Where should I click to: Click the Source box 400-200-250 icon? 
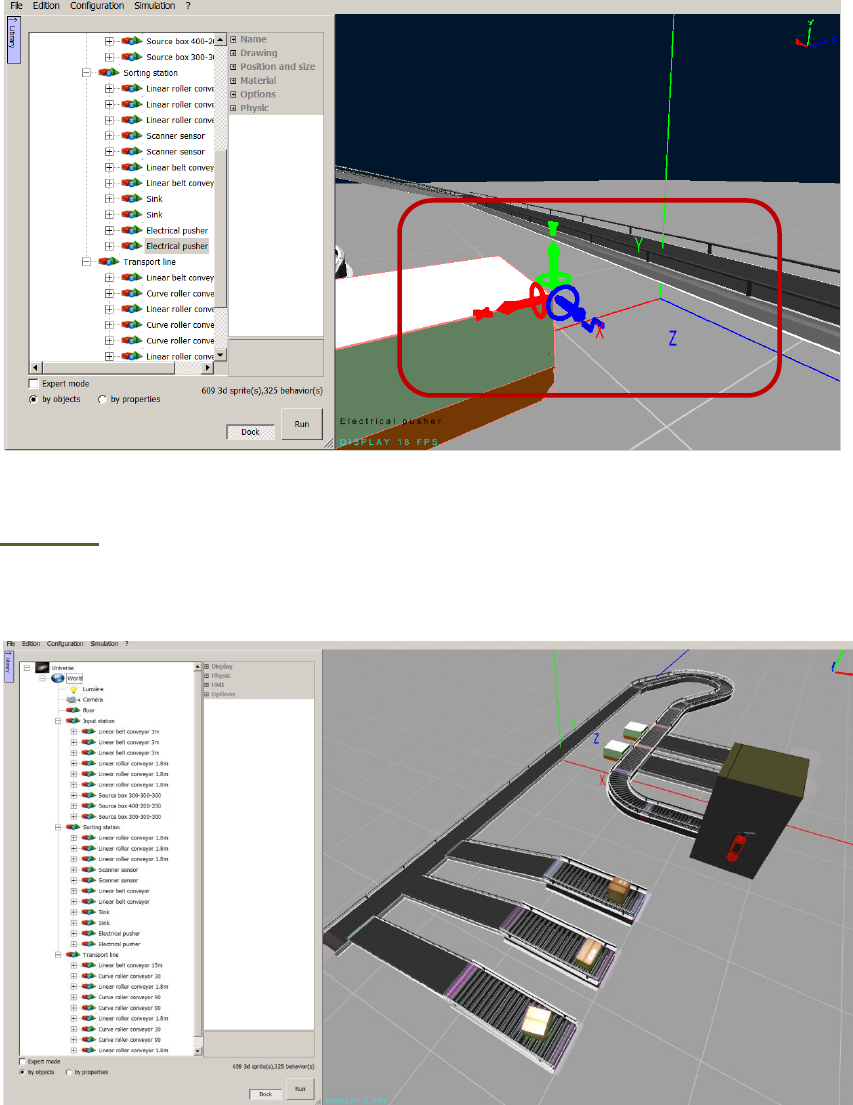point(88,805)
